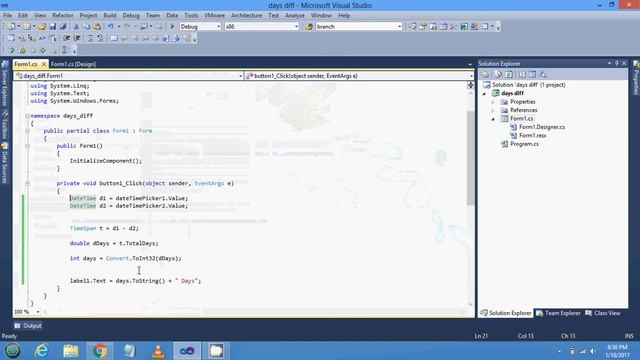Screen dimensions: 640x360
Task: Click the code editor vertical scrollbar thumb
Action: [471, 158]
